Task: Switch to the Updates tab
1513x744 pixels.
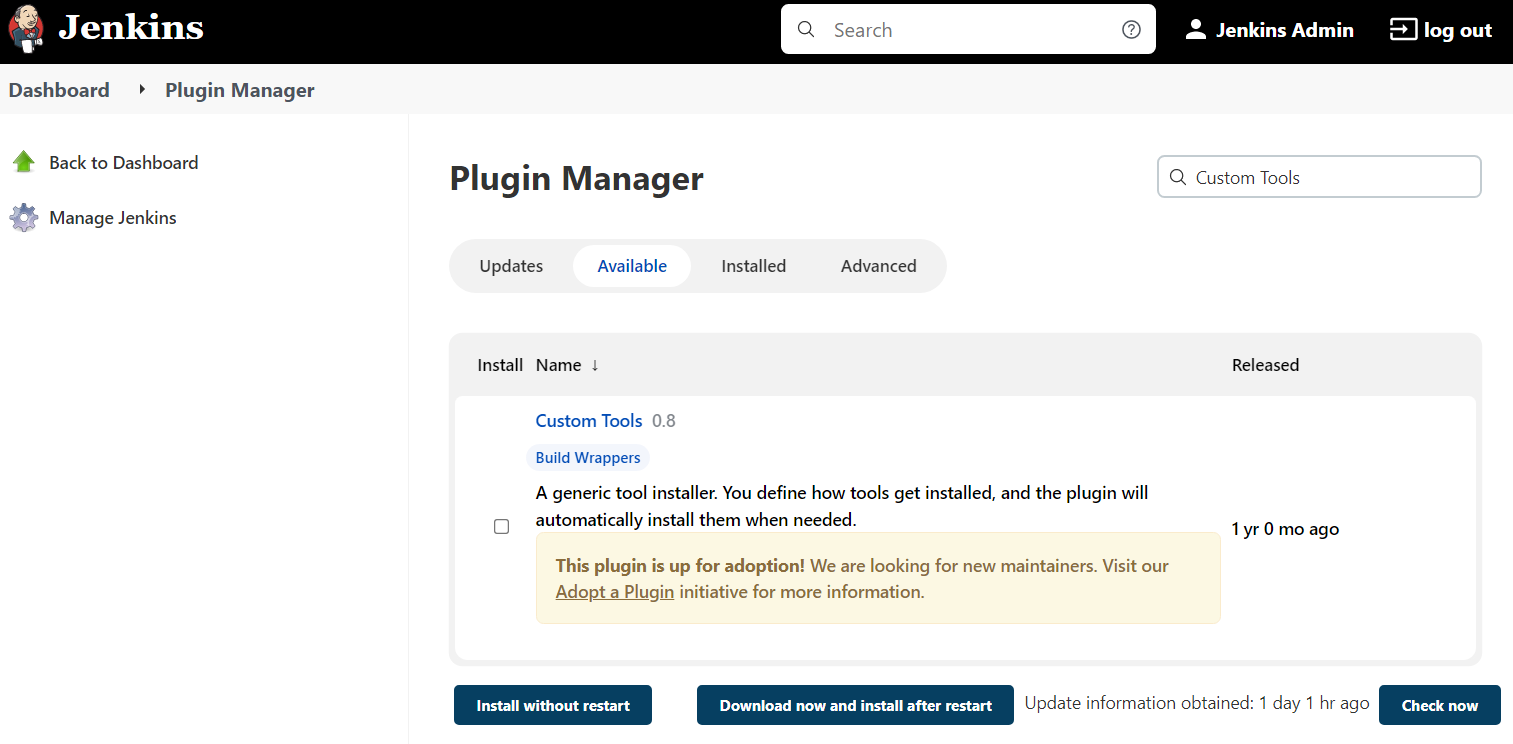Action: tap(511, 266)
